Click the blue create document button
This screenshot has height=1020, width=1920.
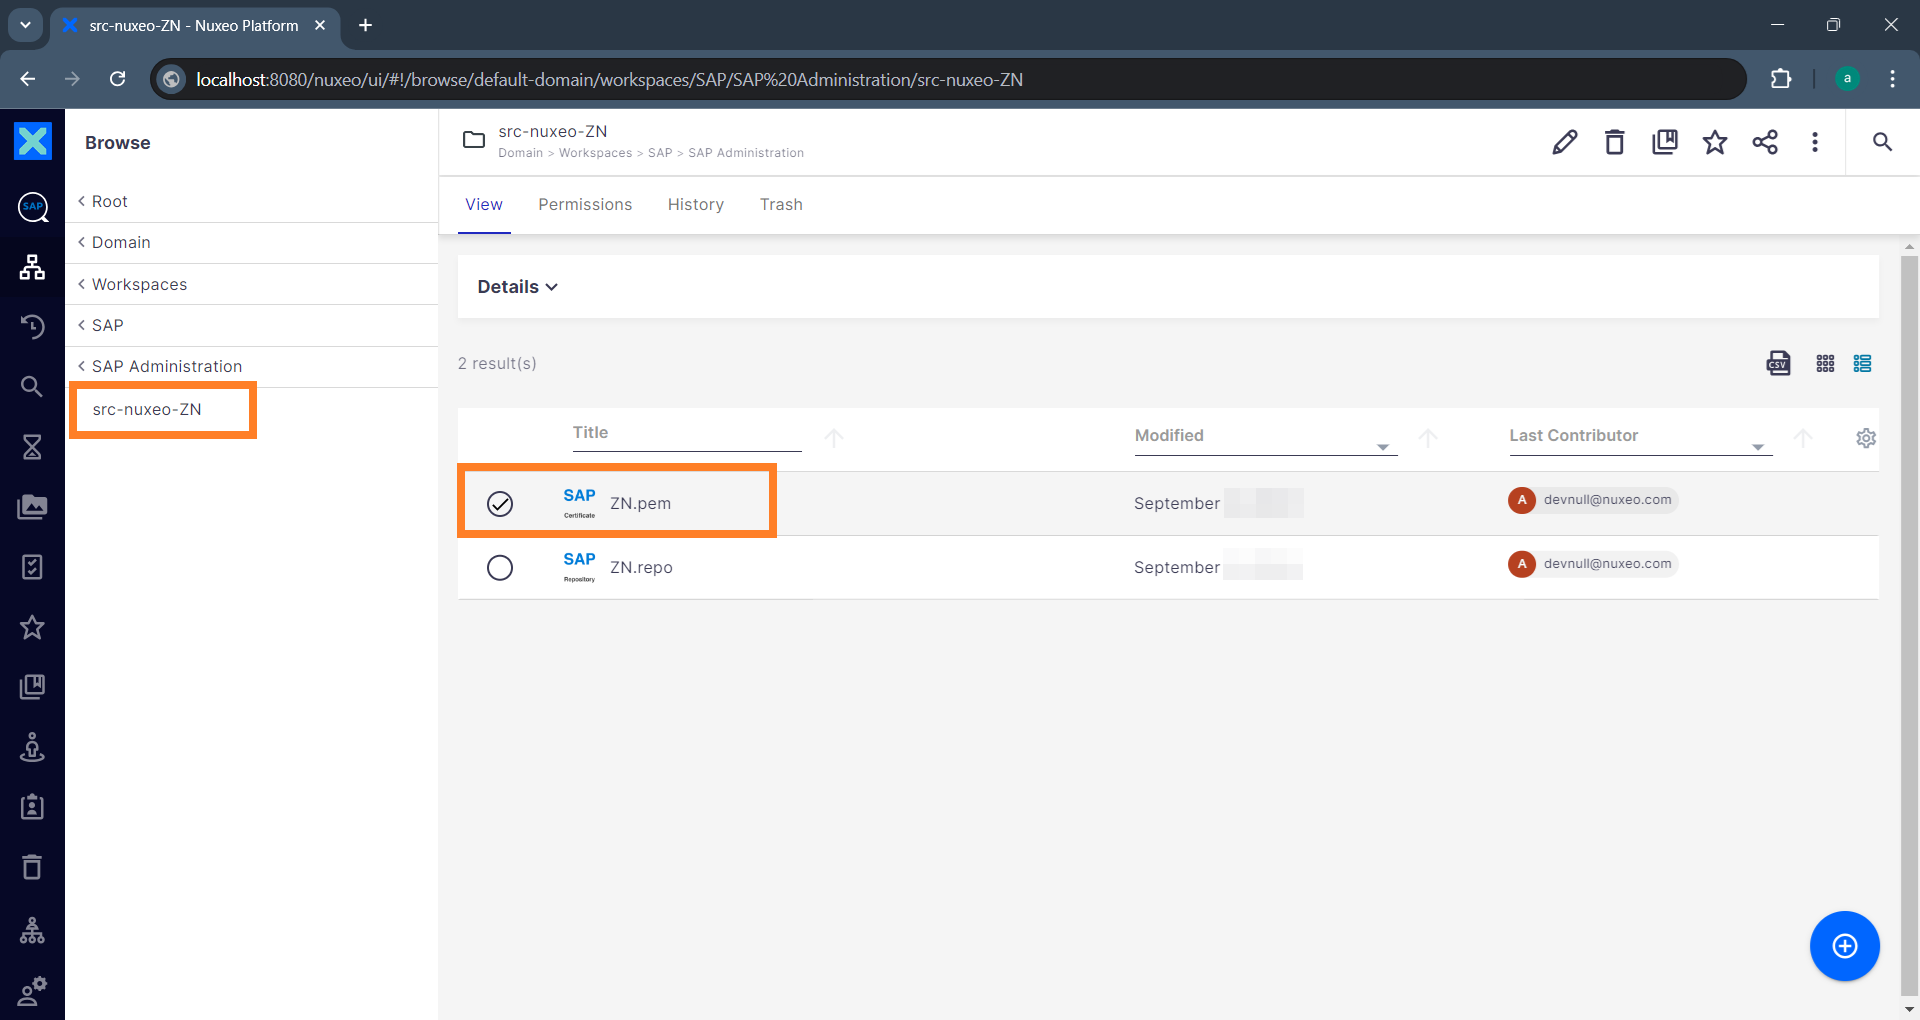[x=1844, y=946]
